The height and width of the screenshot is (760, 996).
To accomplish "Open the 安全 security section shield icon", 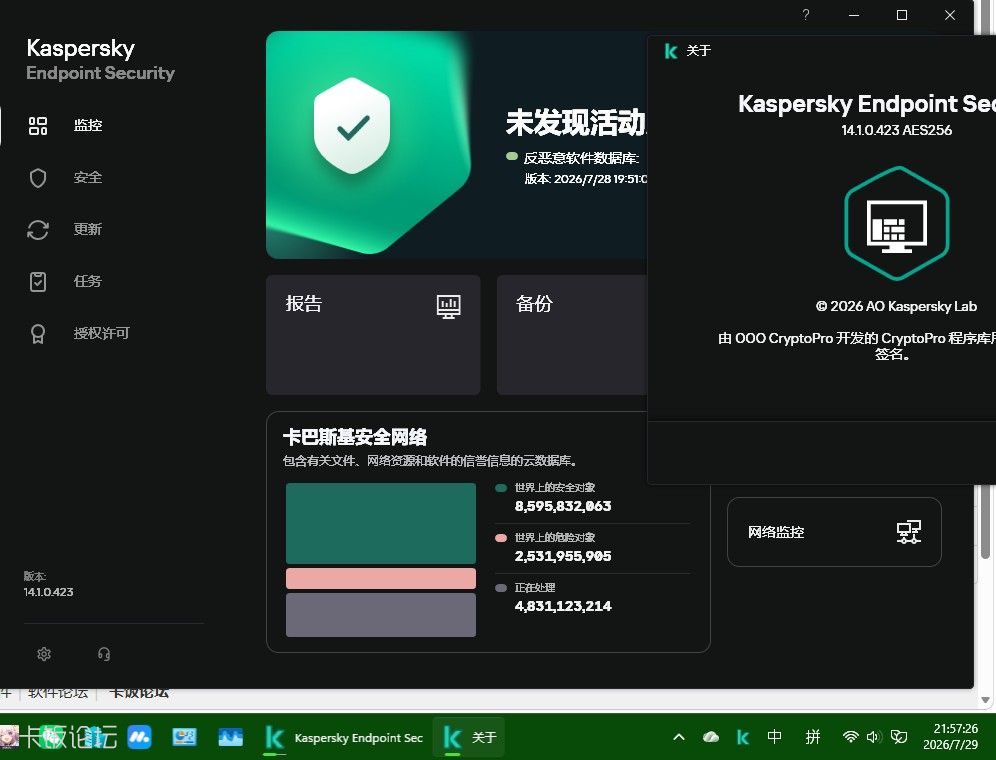I will coord(38,178).
